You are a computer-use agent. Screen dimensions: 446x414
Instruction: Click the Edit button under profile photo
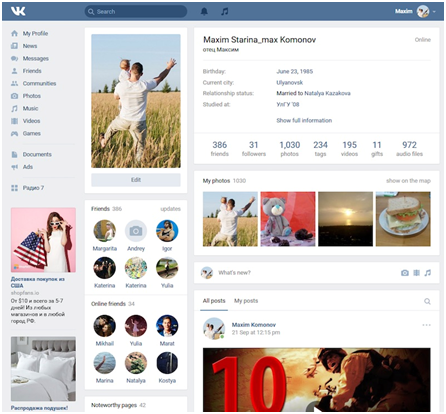136,180
